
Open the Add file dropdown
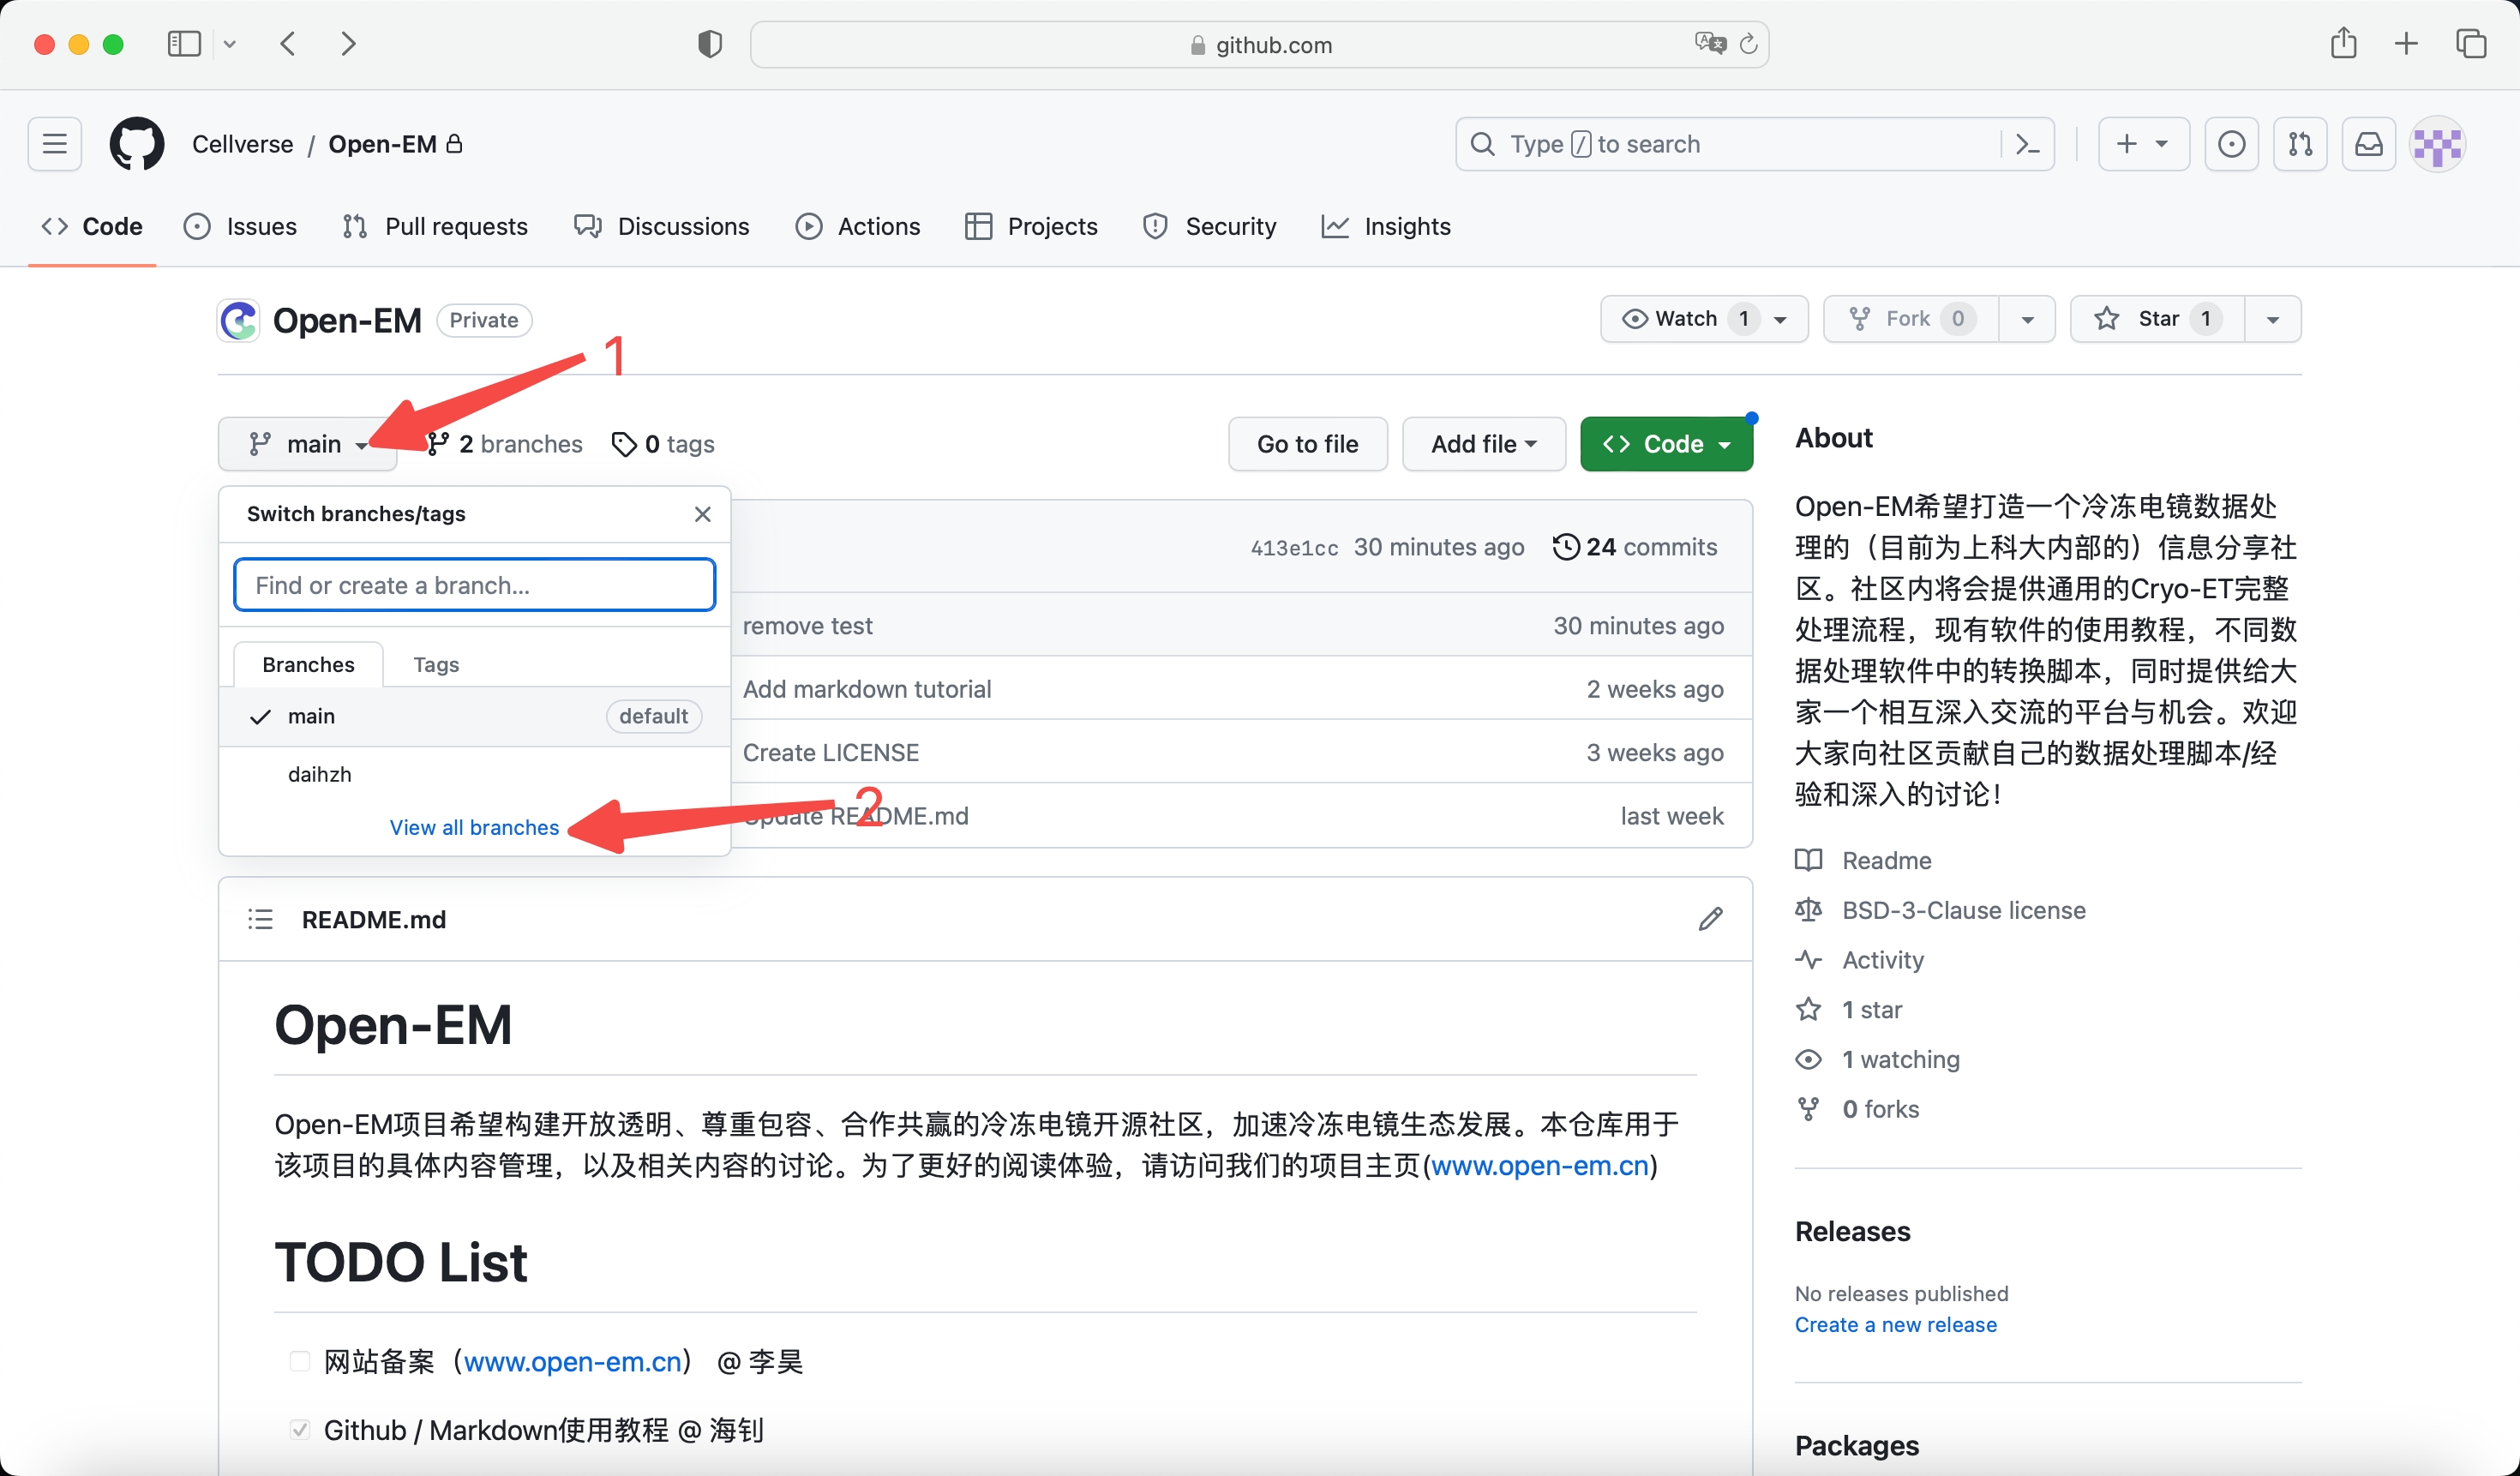coord(1483,444)
